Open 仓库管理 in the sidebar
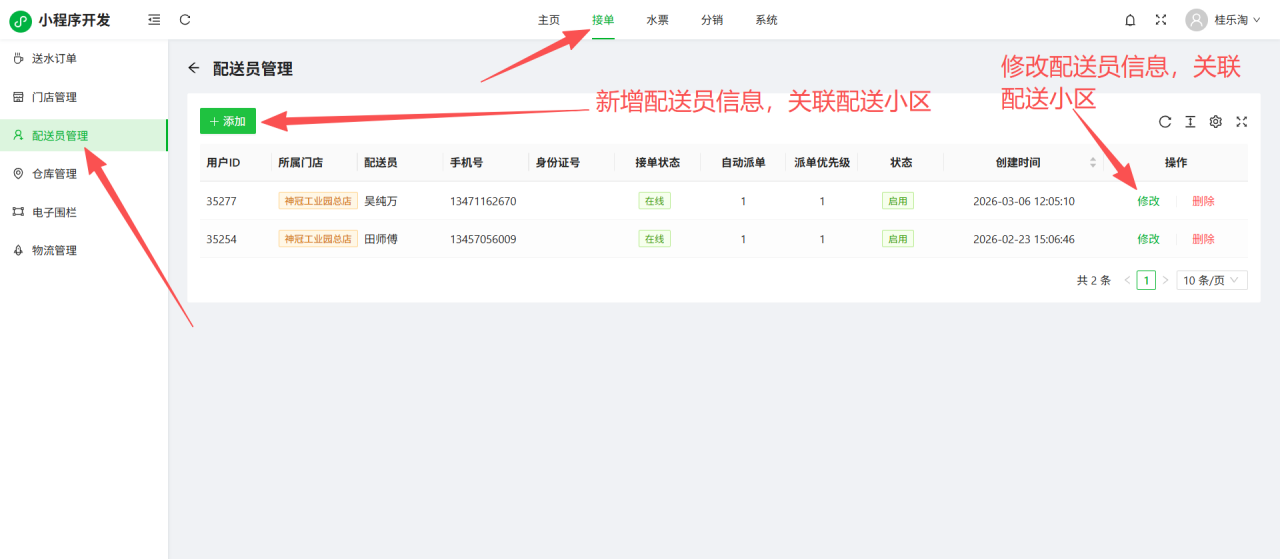 [54, 174]
